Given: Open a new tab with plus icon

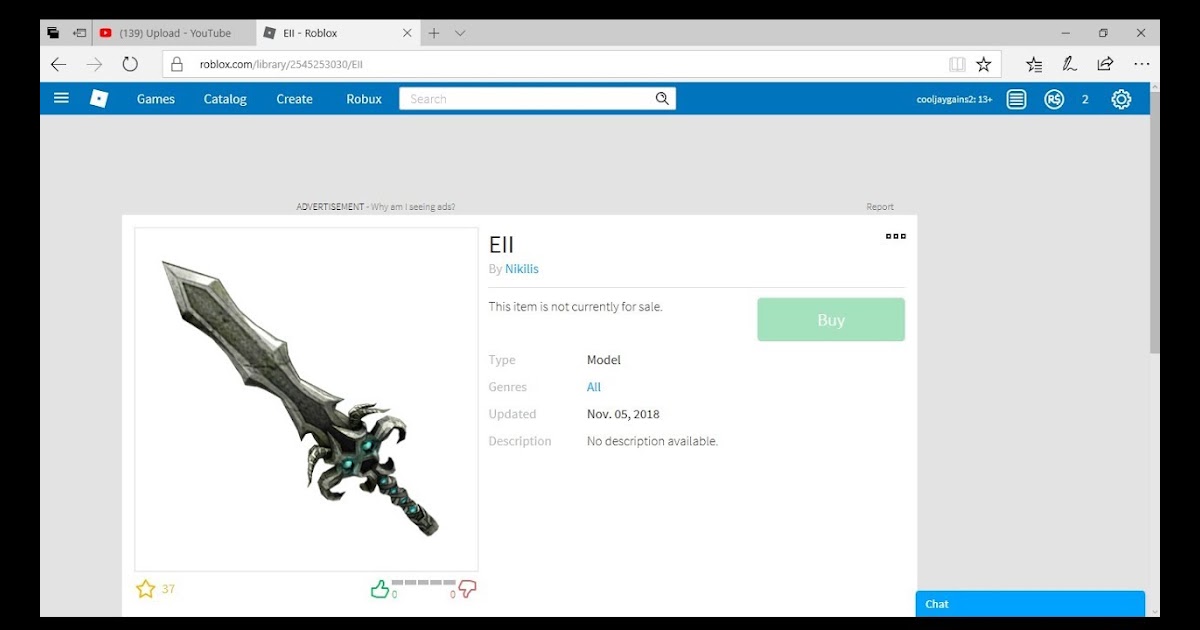Looking at the screenshot, I should [434, 33].
